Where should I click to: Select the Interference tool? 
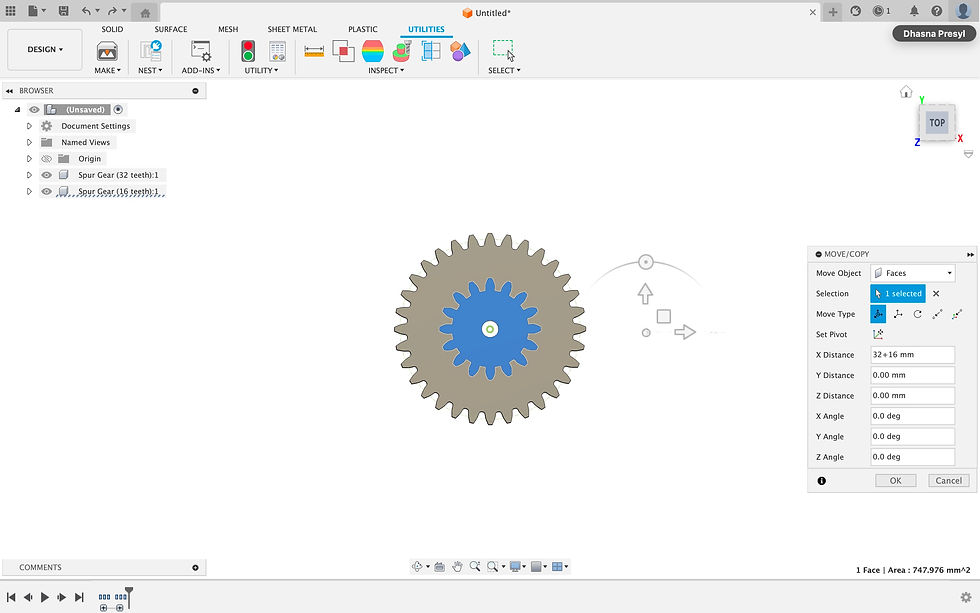point(343,51)
